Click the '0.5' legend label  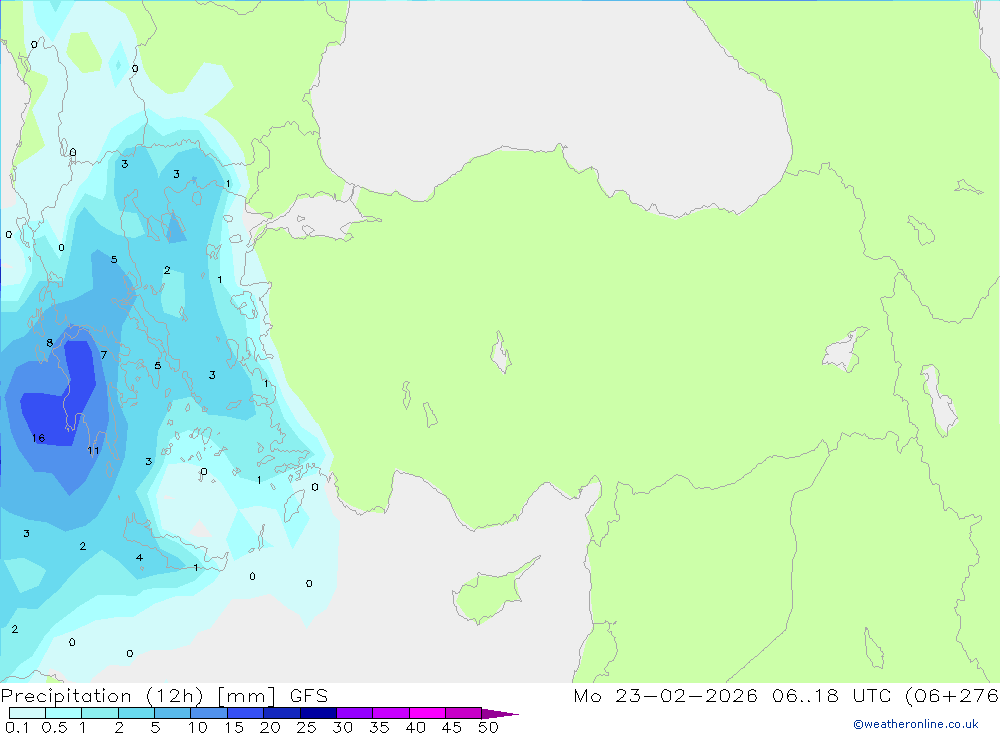54,727
